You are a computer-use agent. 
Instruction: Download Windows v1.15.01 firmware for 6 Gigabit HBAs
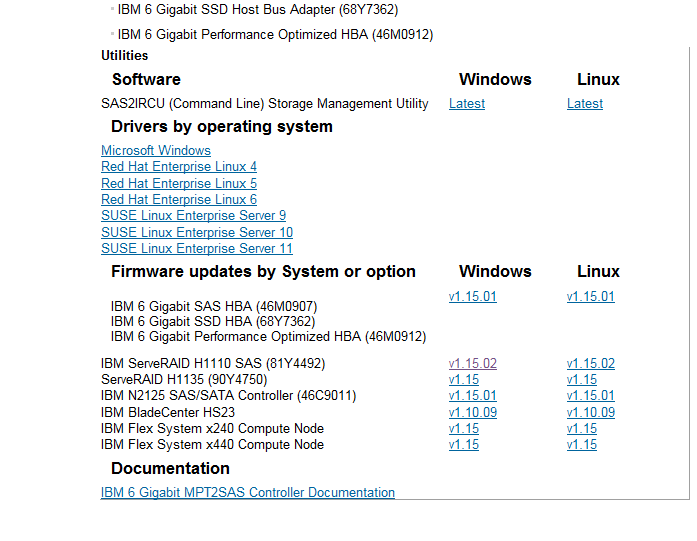pyautogui.click(x=473, y=297)
